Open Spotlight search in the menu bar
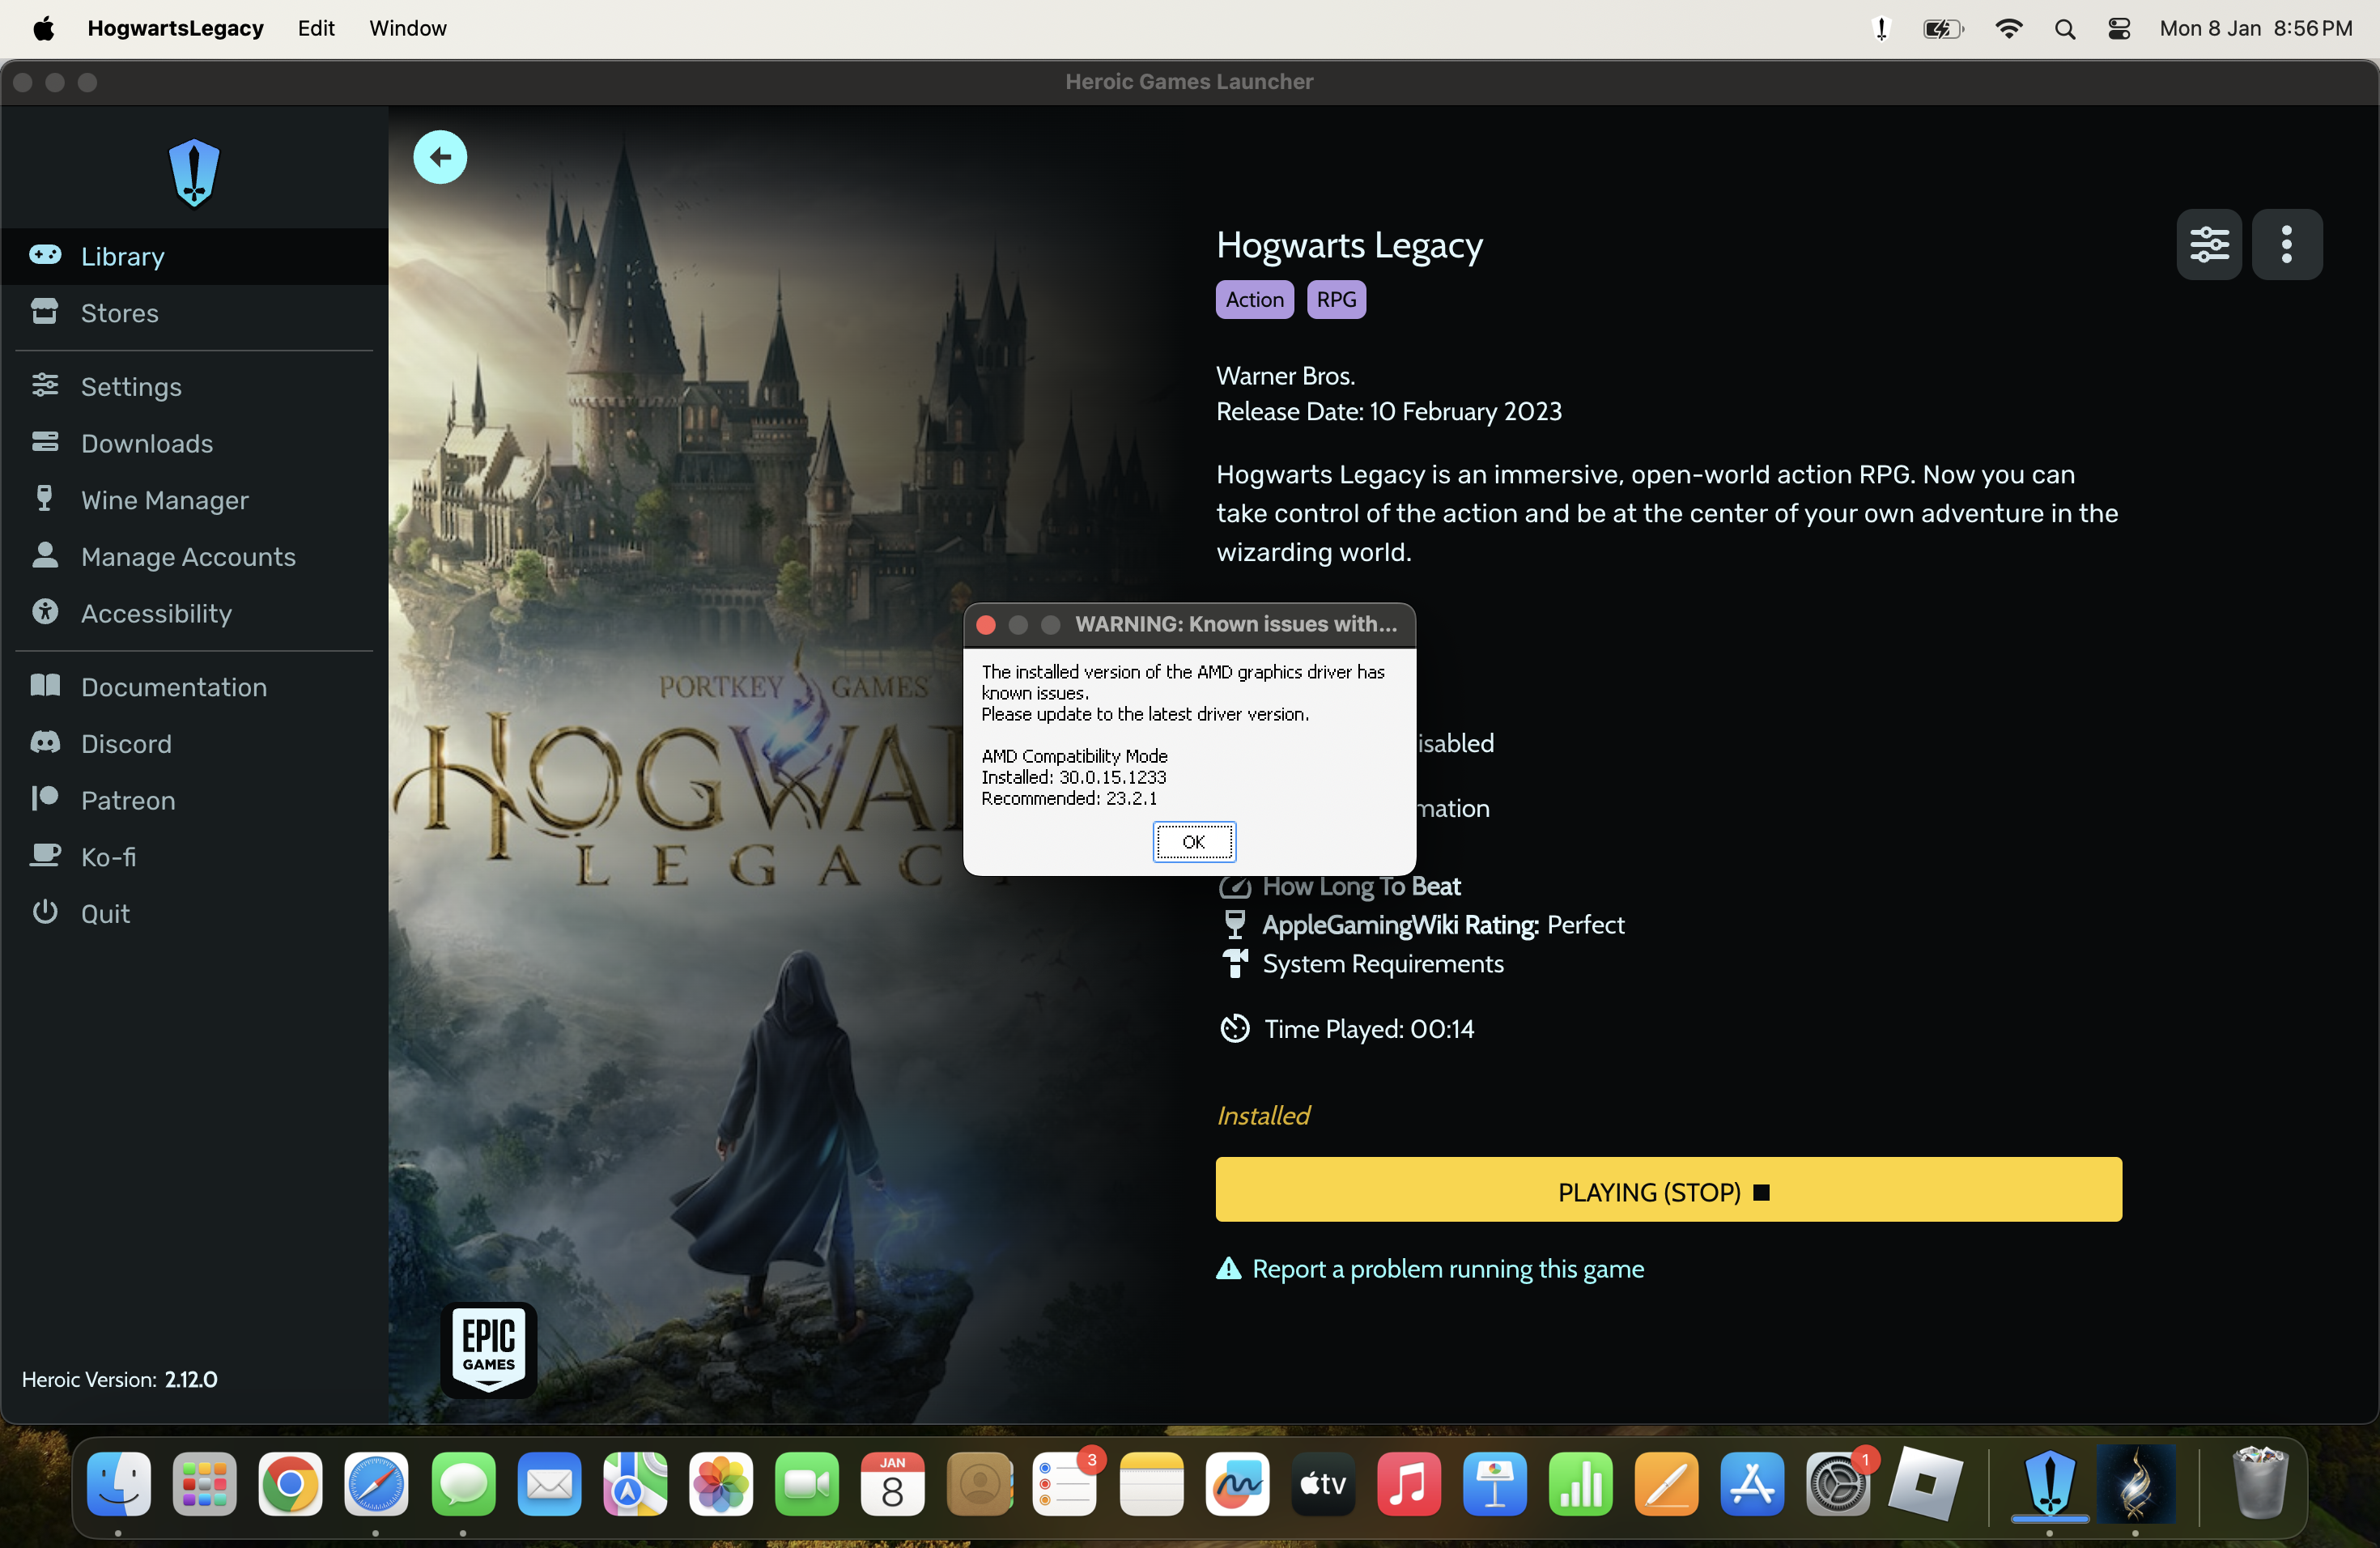This screenshot has height=1548, width=2380. point(2065,29)
